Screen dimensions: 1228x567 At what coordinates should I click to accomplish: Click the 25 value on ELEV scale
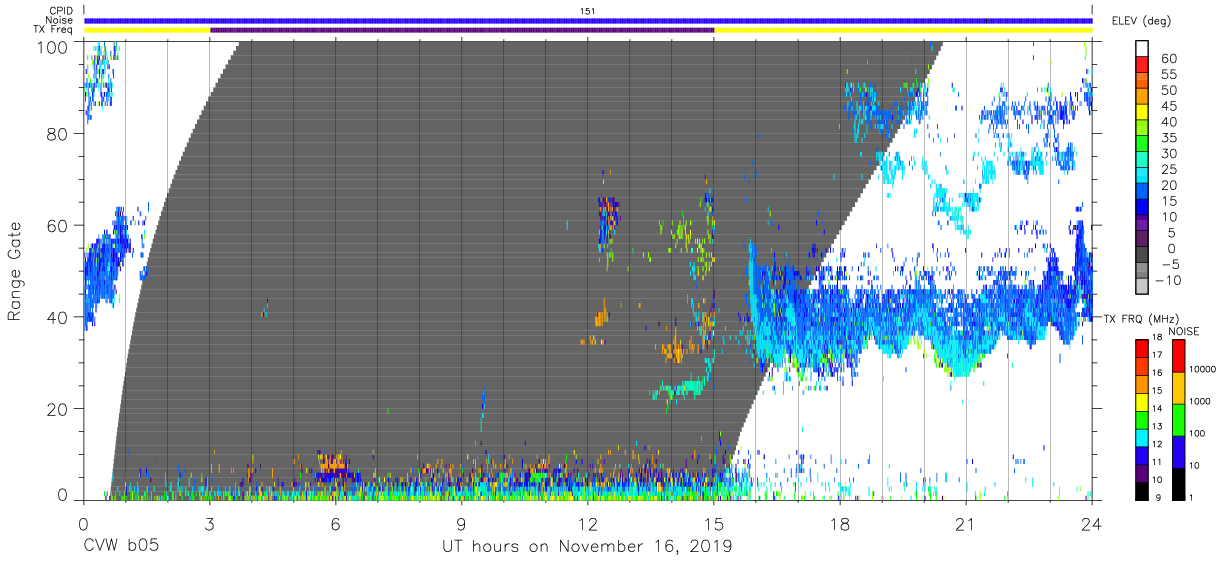pyautogui.click(x=1168, y=169)
